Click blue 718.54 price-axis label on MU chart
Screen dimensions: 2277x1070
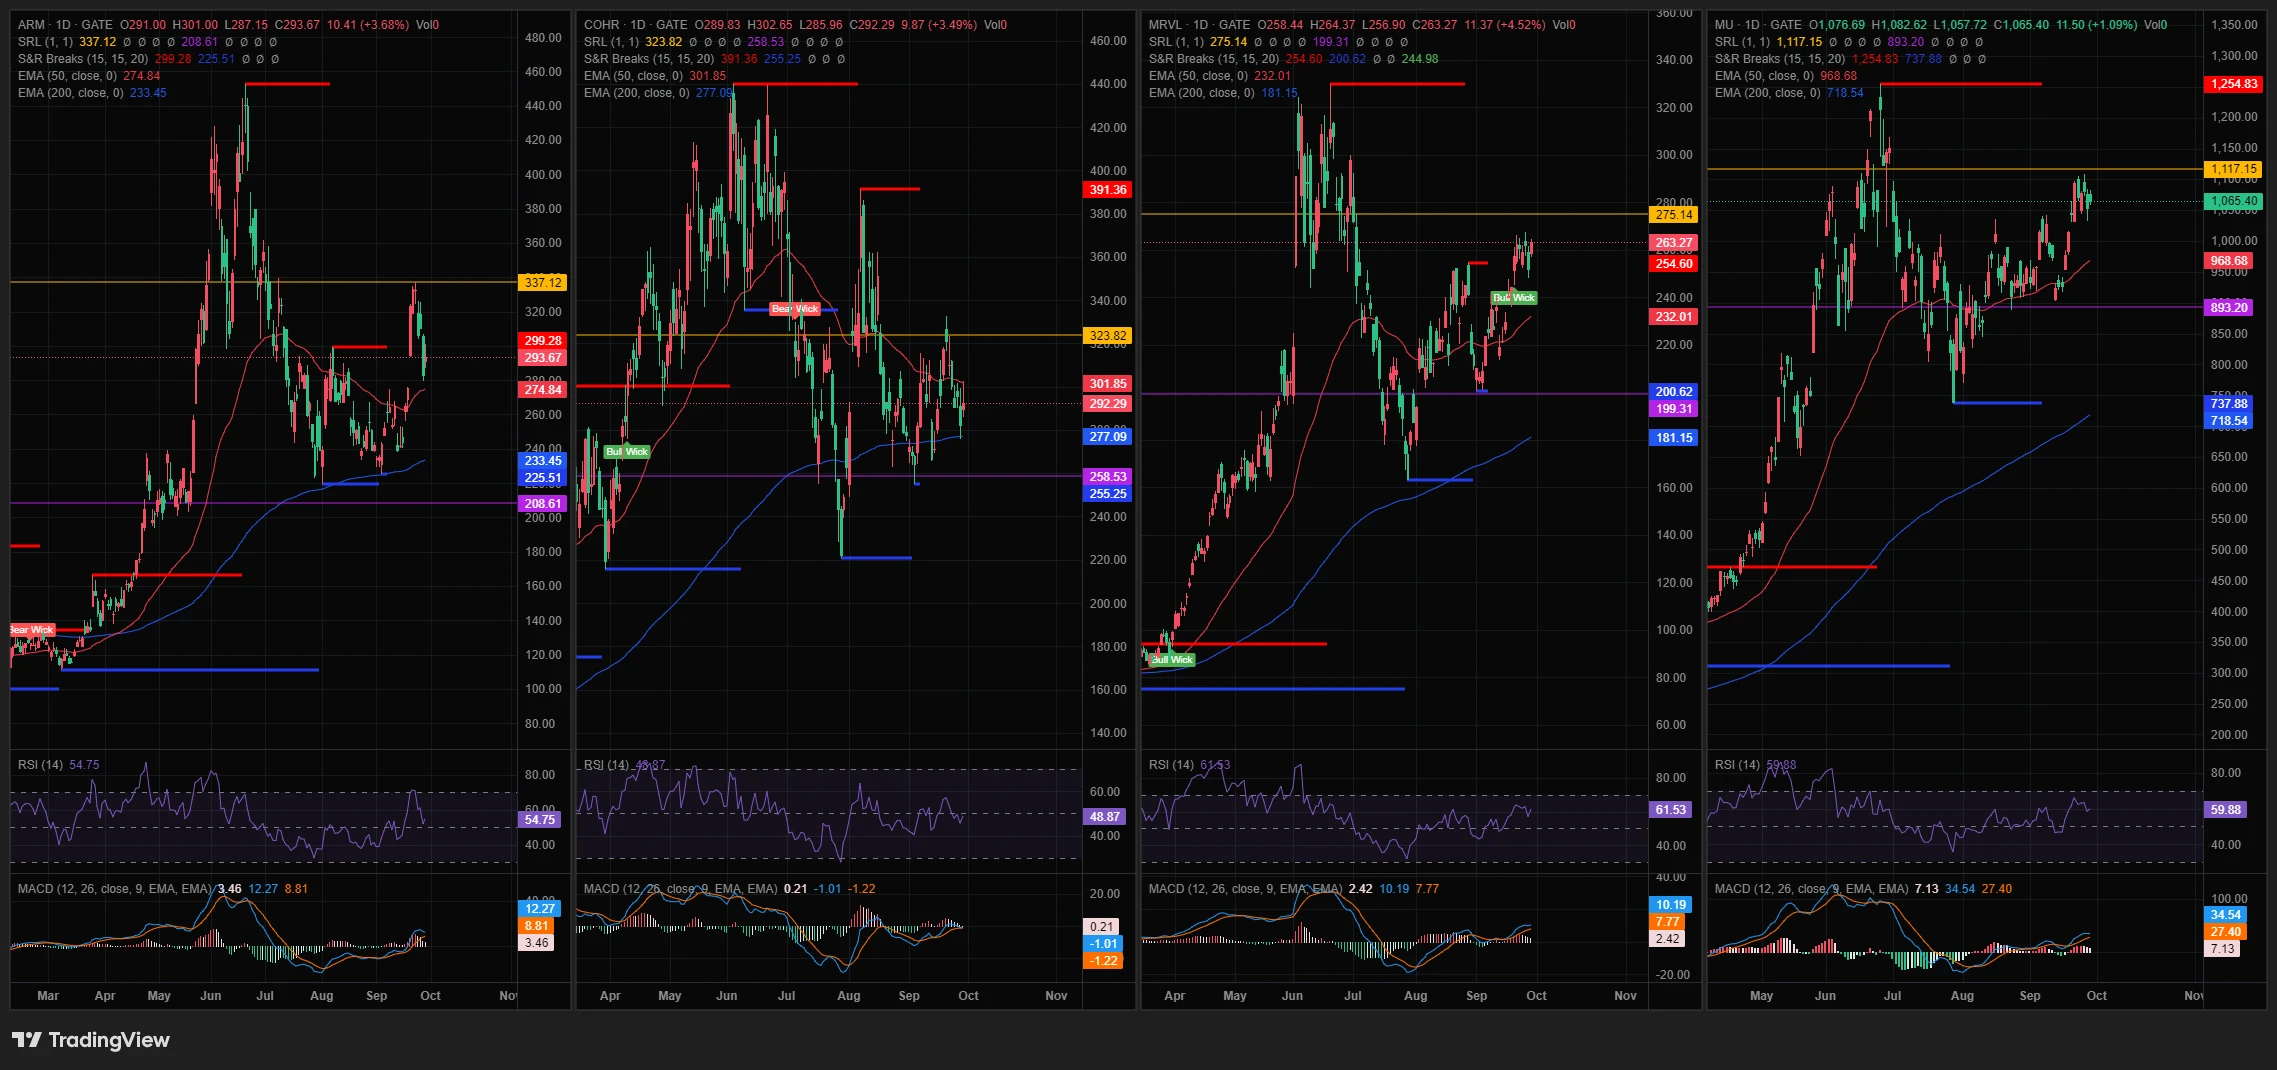(2229, 421)
